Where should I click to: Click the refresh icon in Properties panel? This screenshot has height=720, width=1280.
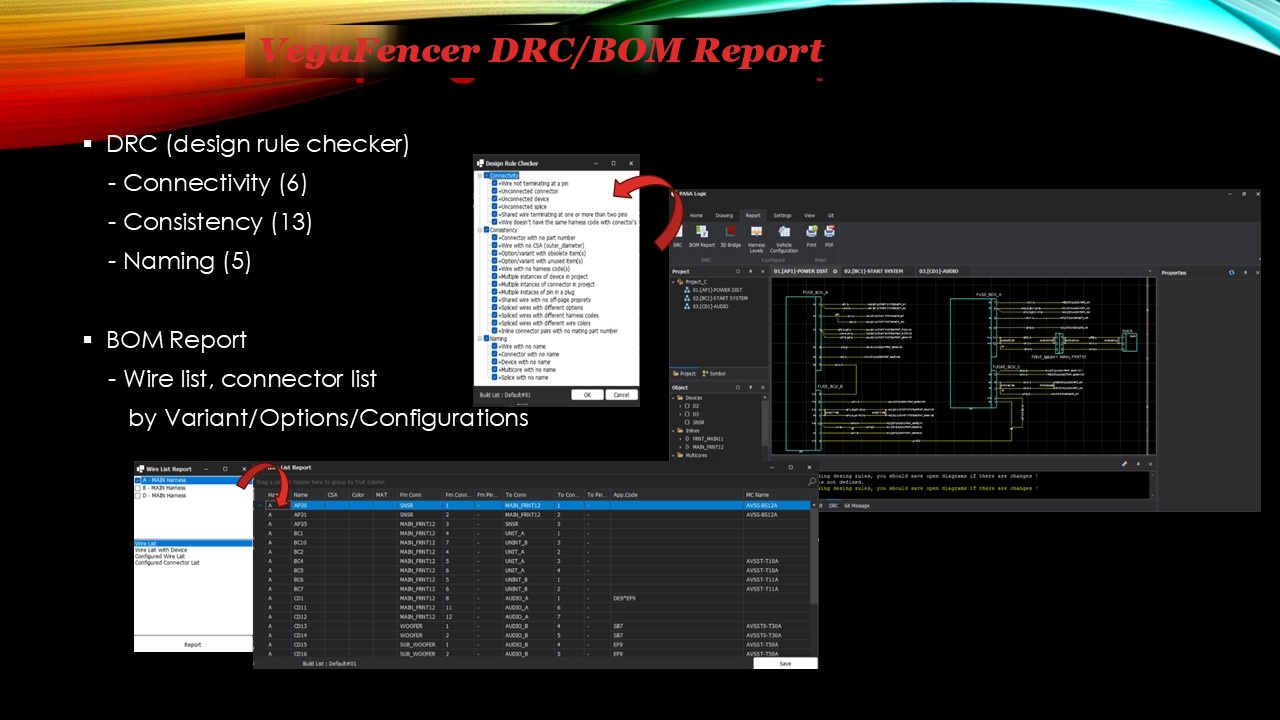pos(1231,272)
